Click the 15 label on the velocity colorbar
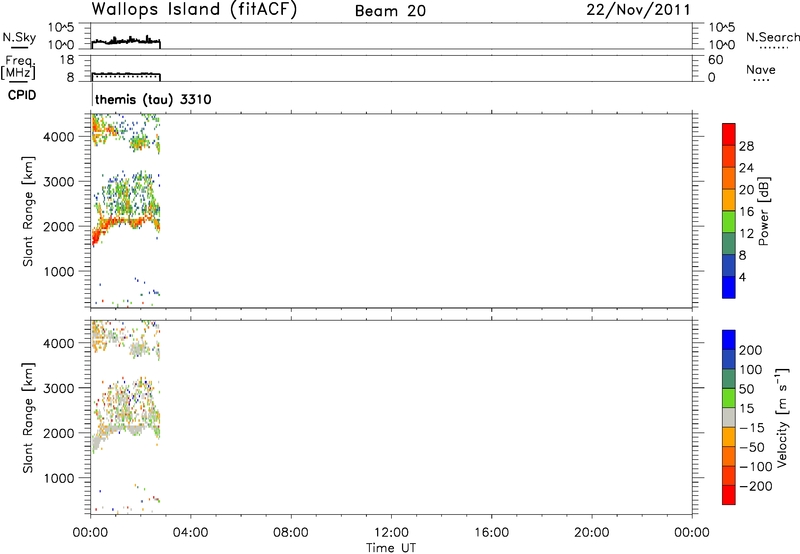Image resolution: width=800 pixels, height=554 pixels. 746,409
